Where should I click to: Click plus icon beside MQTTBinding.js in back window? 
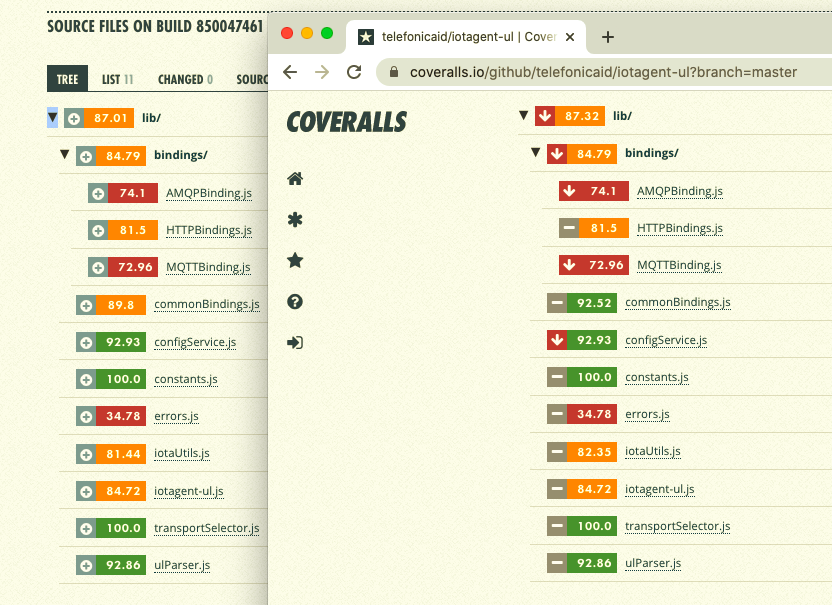98,267
